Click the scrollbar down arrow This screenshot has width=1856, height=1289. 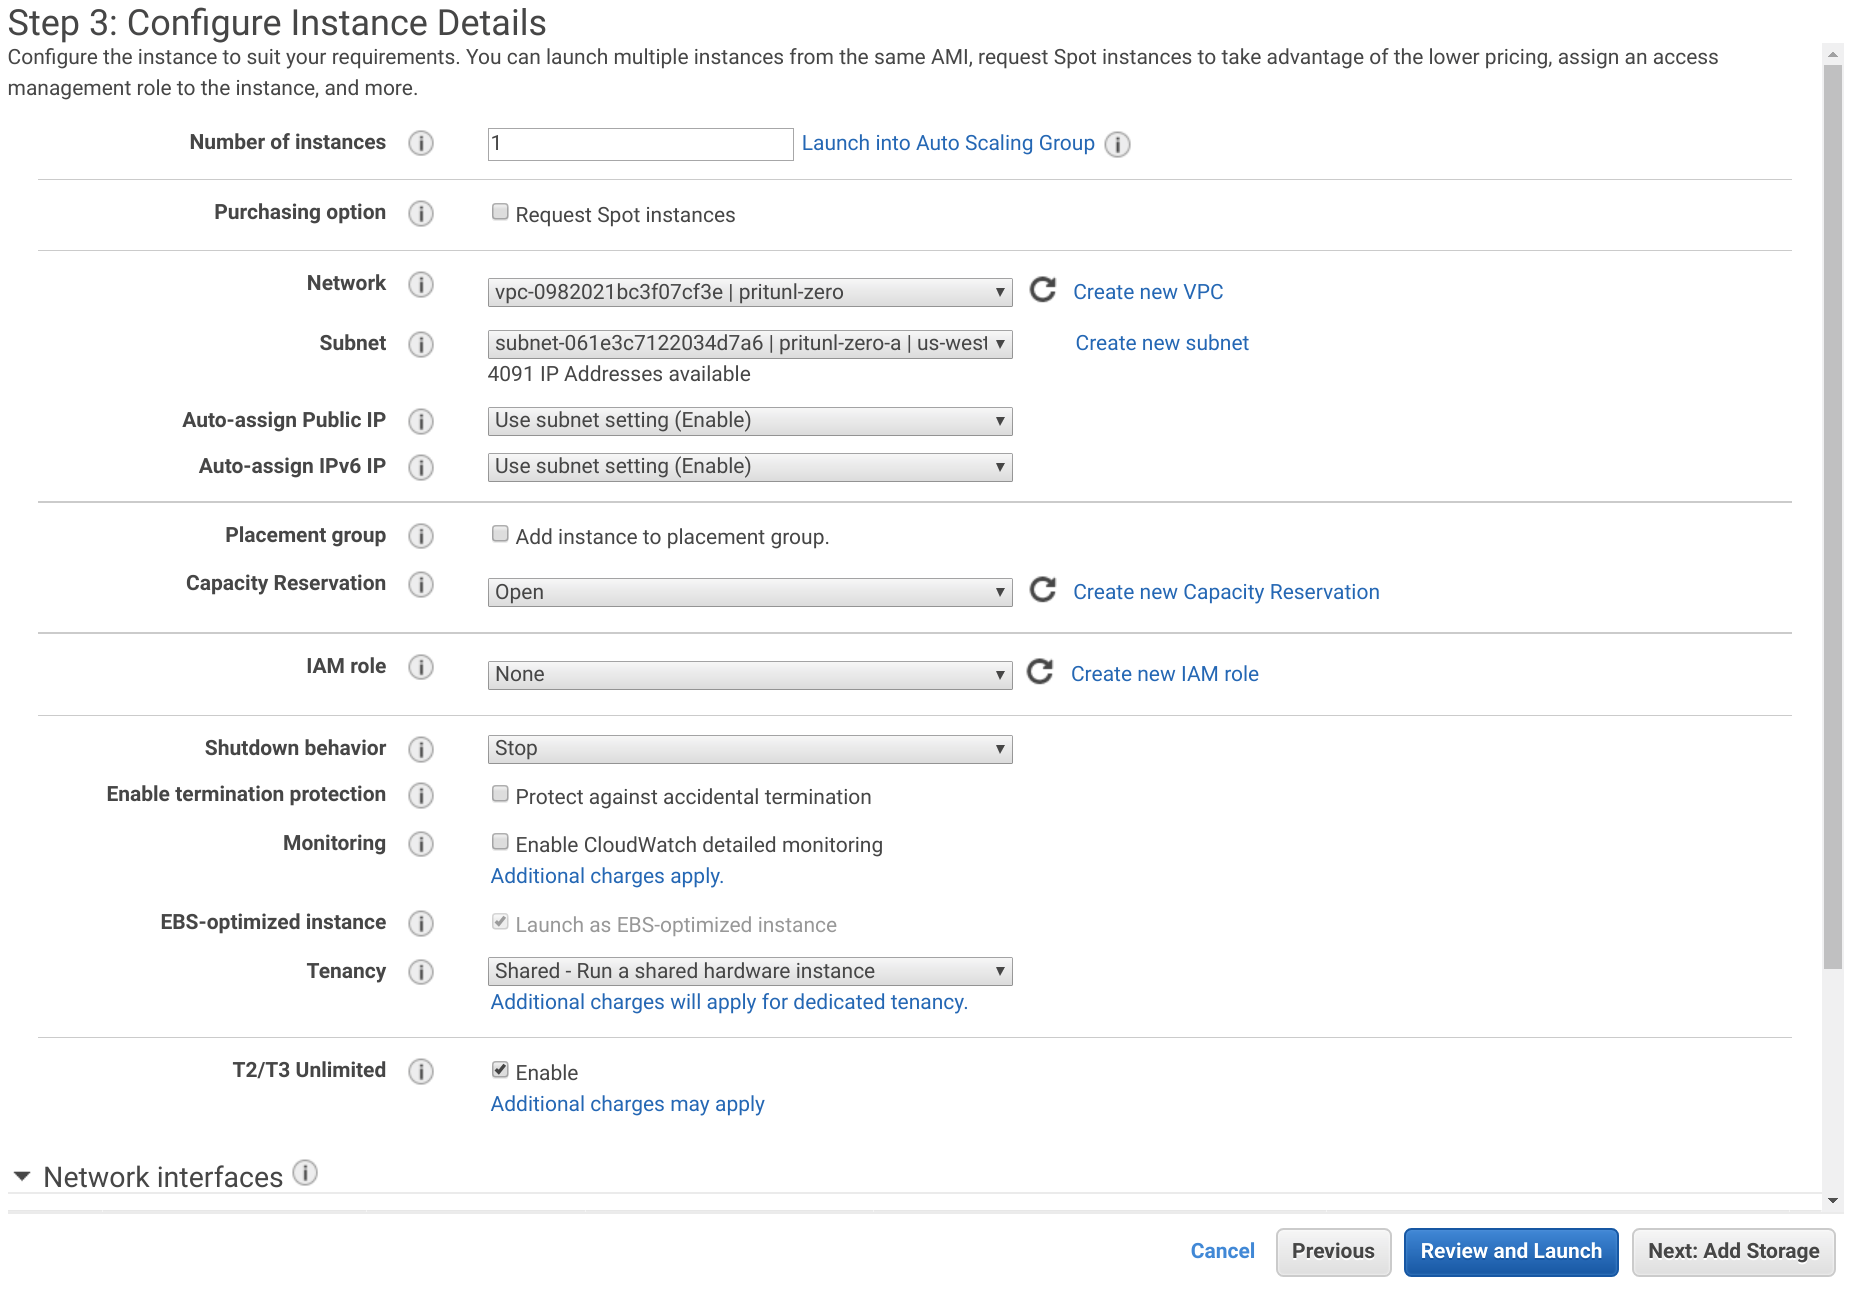(x=1833, y=1200)
